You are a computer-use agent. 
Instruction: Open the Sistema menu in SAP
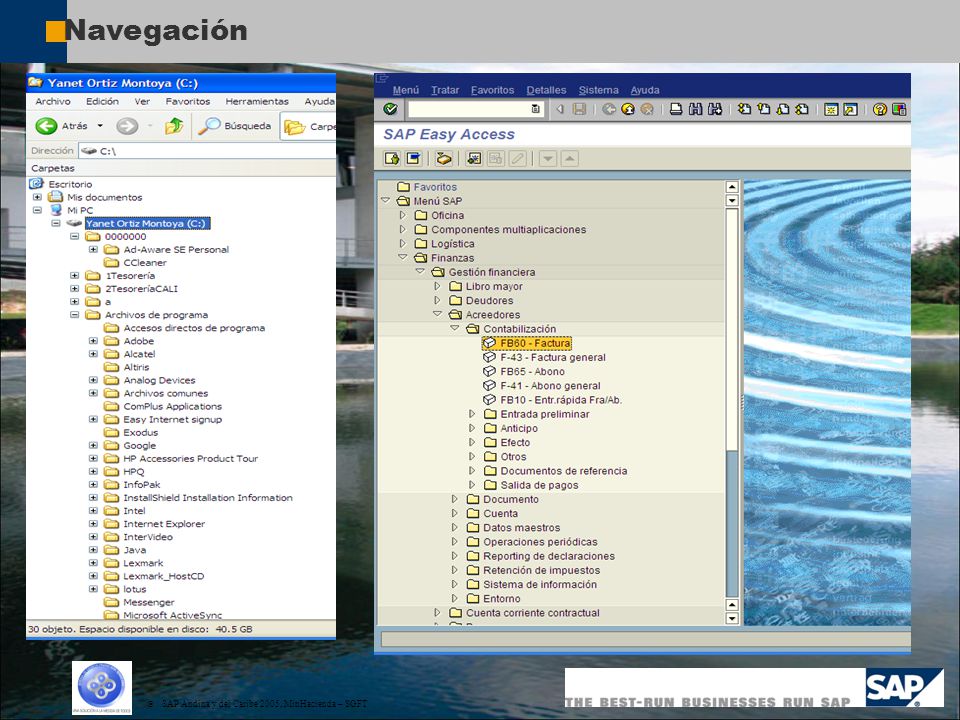[x=599, y=90]
